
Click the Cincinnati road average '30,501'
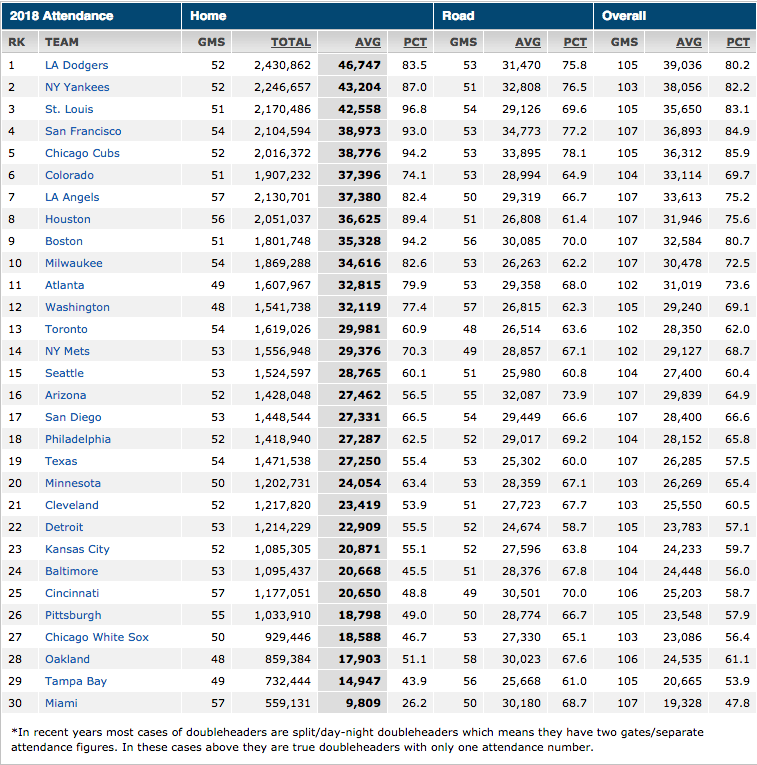tap(521, 593)
